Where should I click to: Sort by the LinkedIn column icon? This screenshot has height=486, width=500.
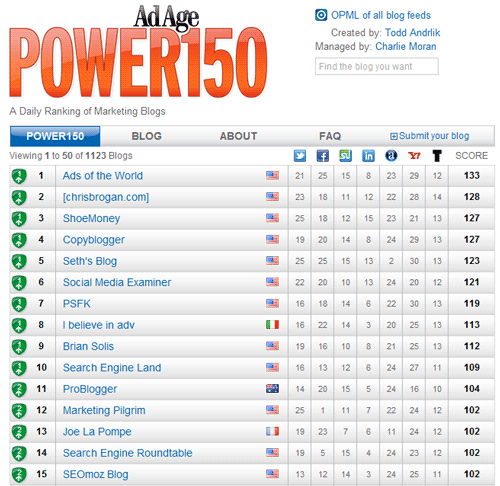(368, 156)
